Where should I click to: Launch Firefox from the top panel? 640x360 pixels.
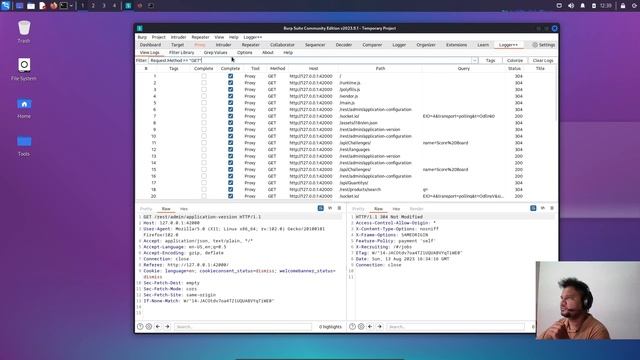point(53,6)
